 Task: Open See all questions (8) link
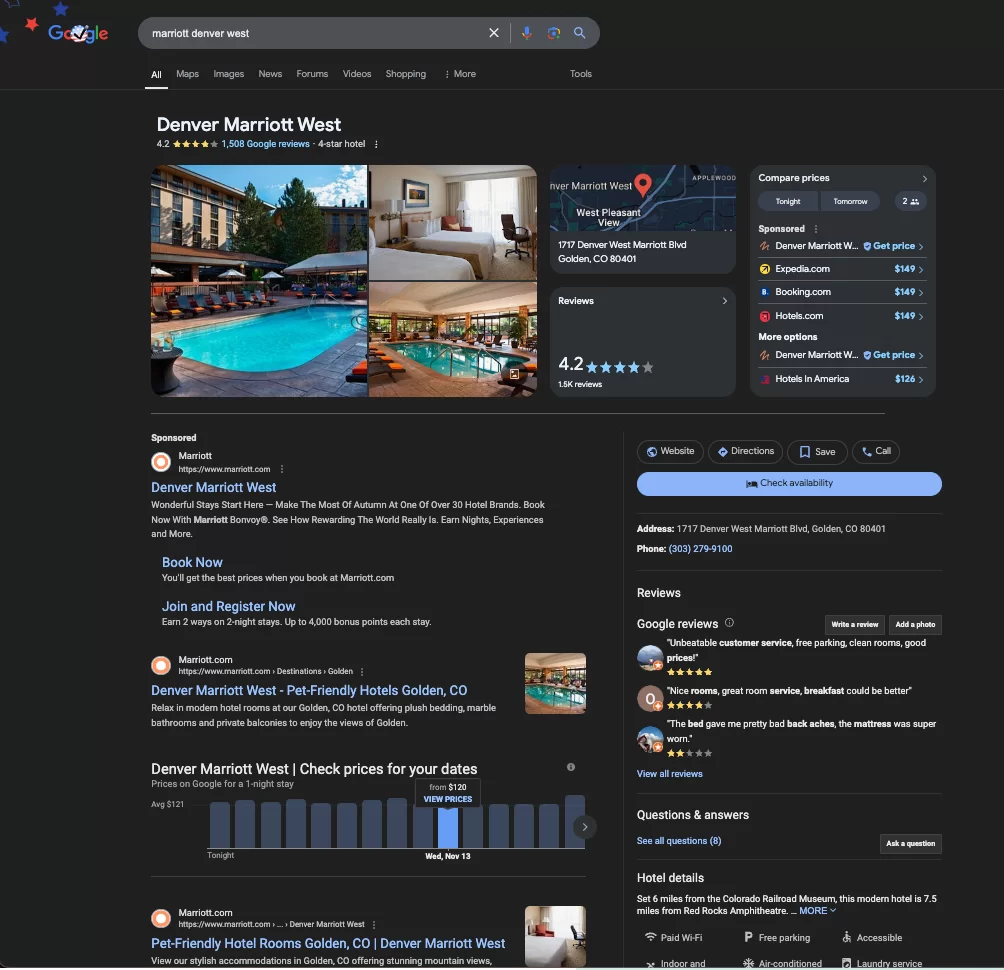point(679,841)
